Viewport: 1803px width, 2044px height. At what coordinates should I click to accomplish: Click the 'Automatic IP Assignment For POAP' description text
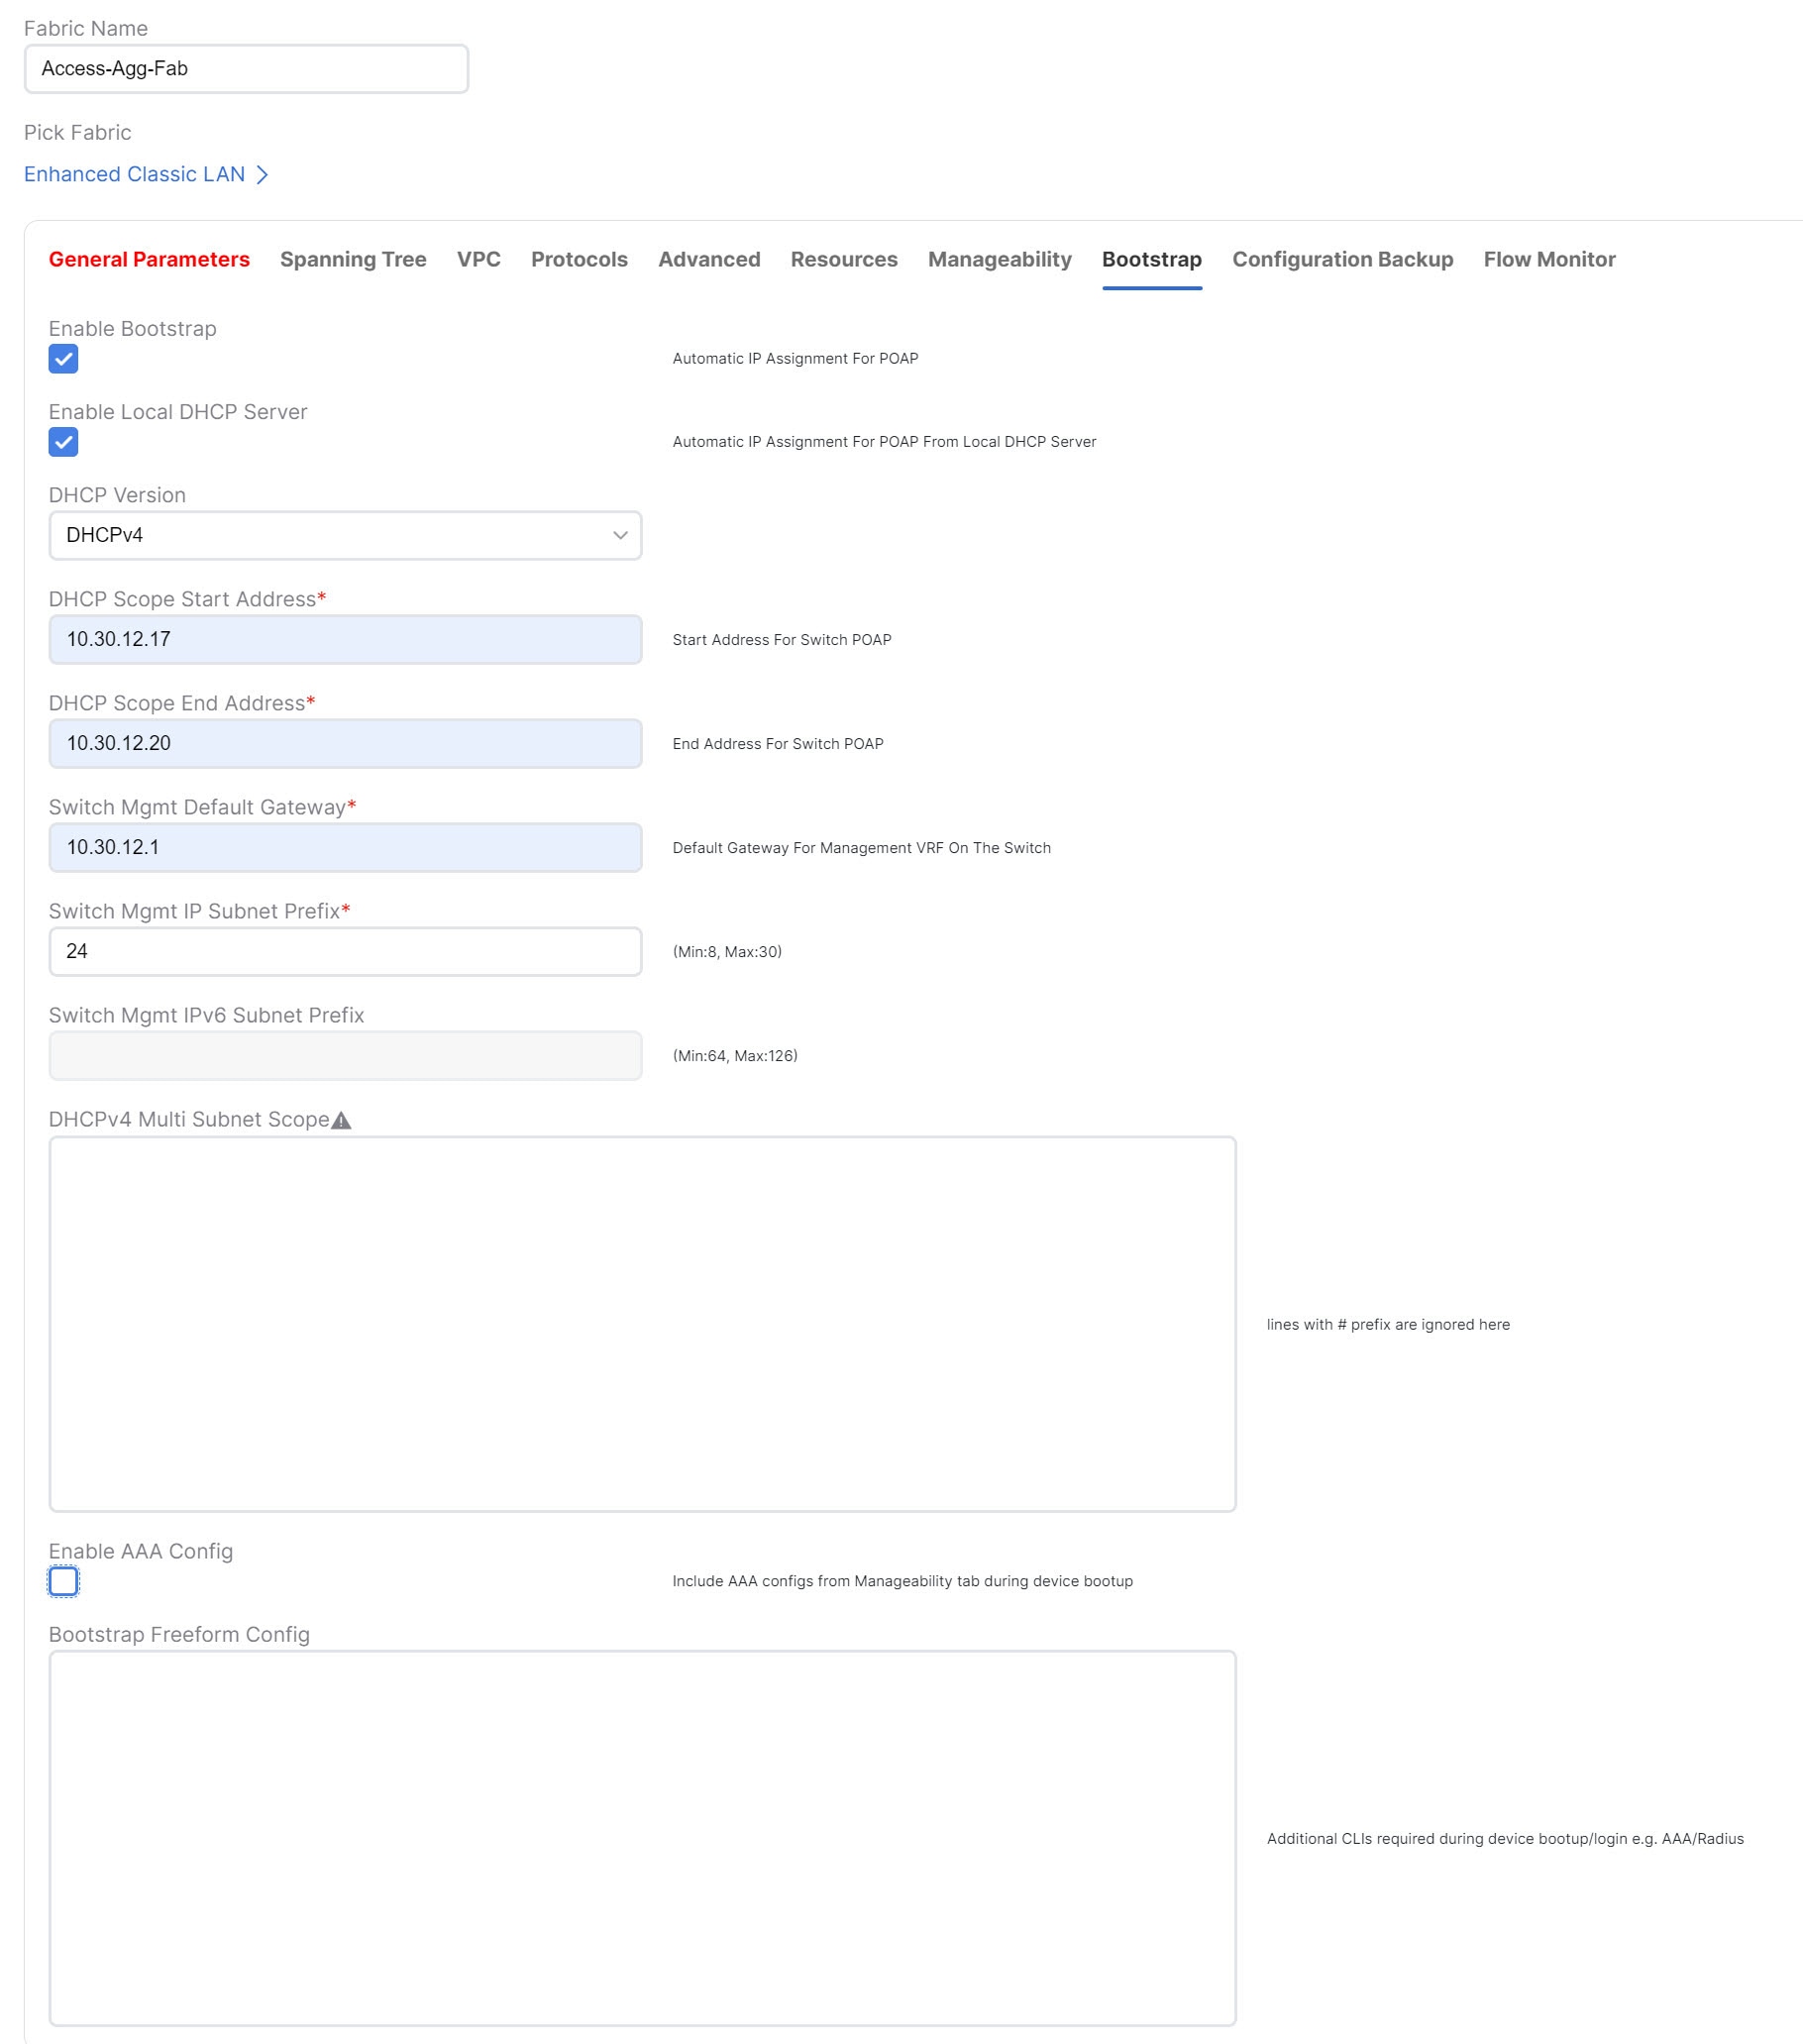coord(795,359)
